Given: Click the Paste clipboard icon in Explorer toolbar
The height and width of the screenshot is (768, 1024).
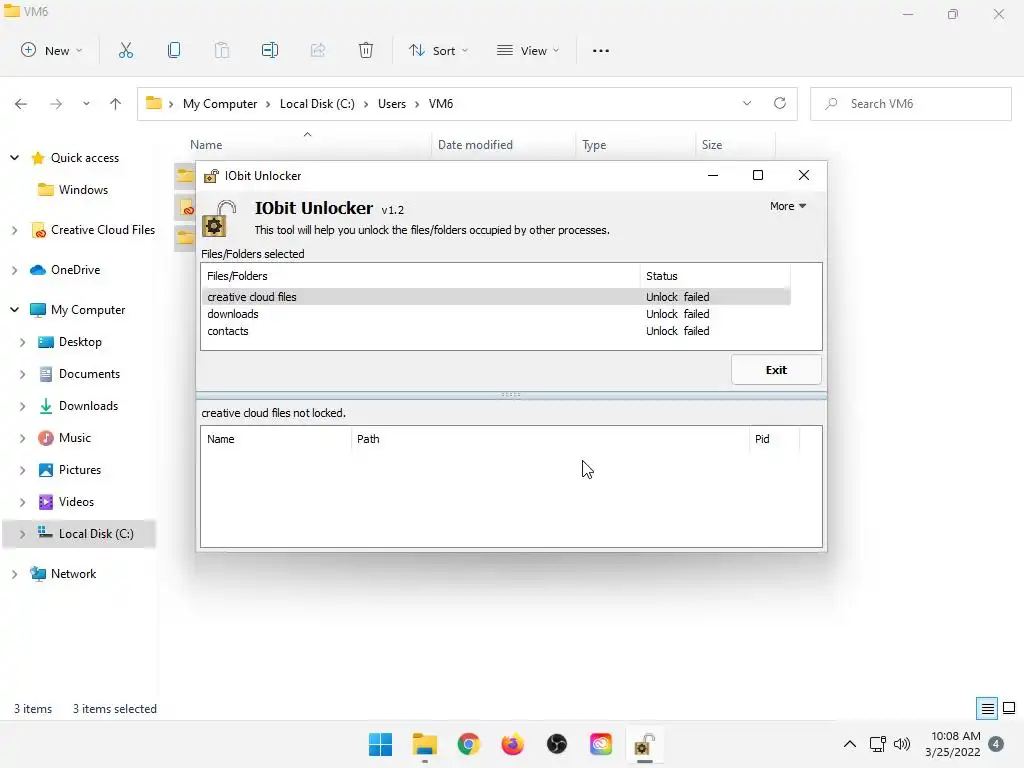Looking at the screenshot, I should [x=222, y=50].
